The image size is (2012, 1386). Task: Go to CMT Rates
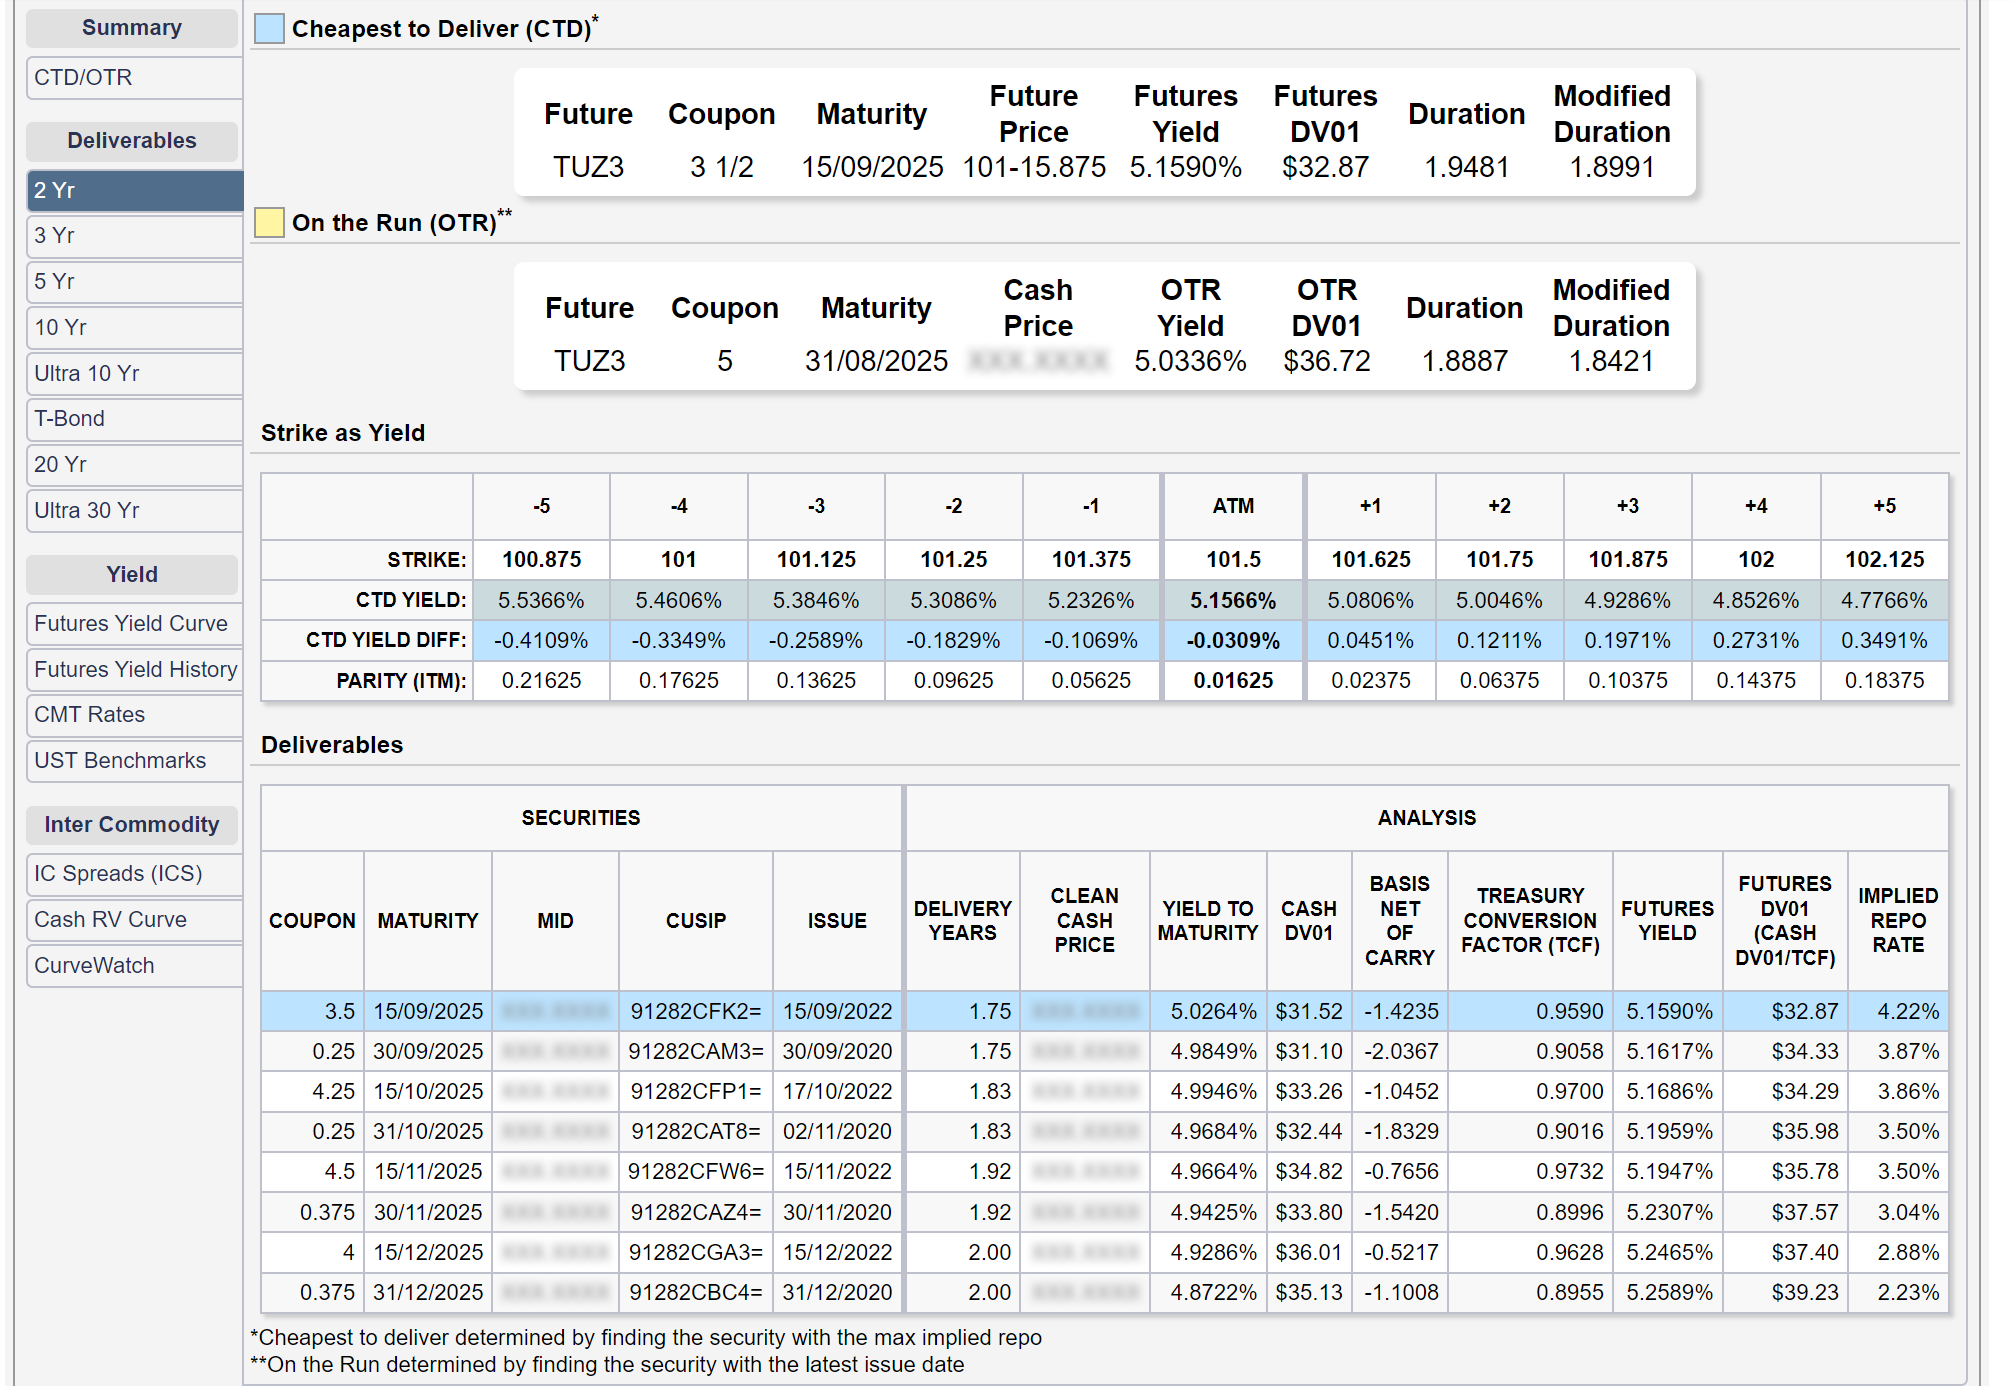[134, 715]
